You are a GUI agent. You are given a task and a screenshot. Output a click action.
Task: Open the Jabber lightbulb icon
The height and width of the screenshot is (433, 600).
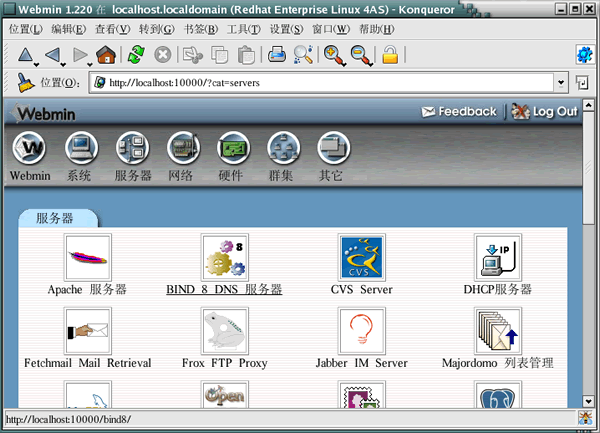click(x=362, y=331)
